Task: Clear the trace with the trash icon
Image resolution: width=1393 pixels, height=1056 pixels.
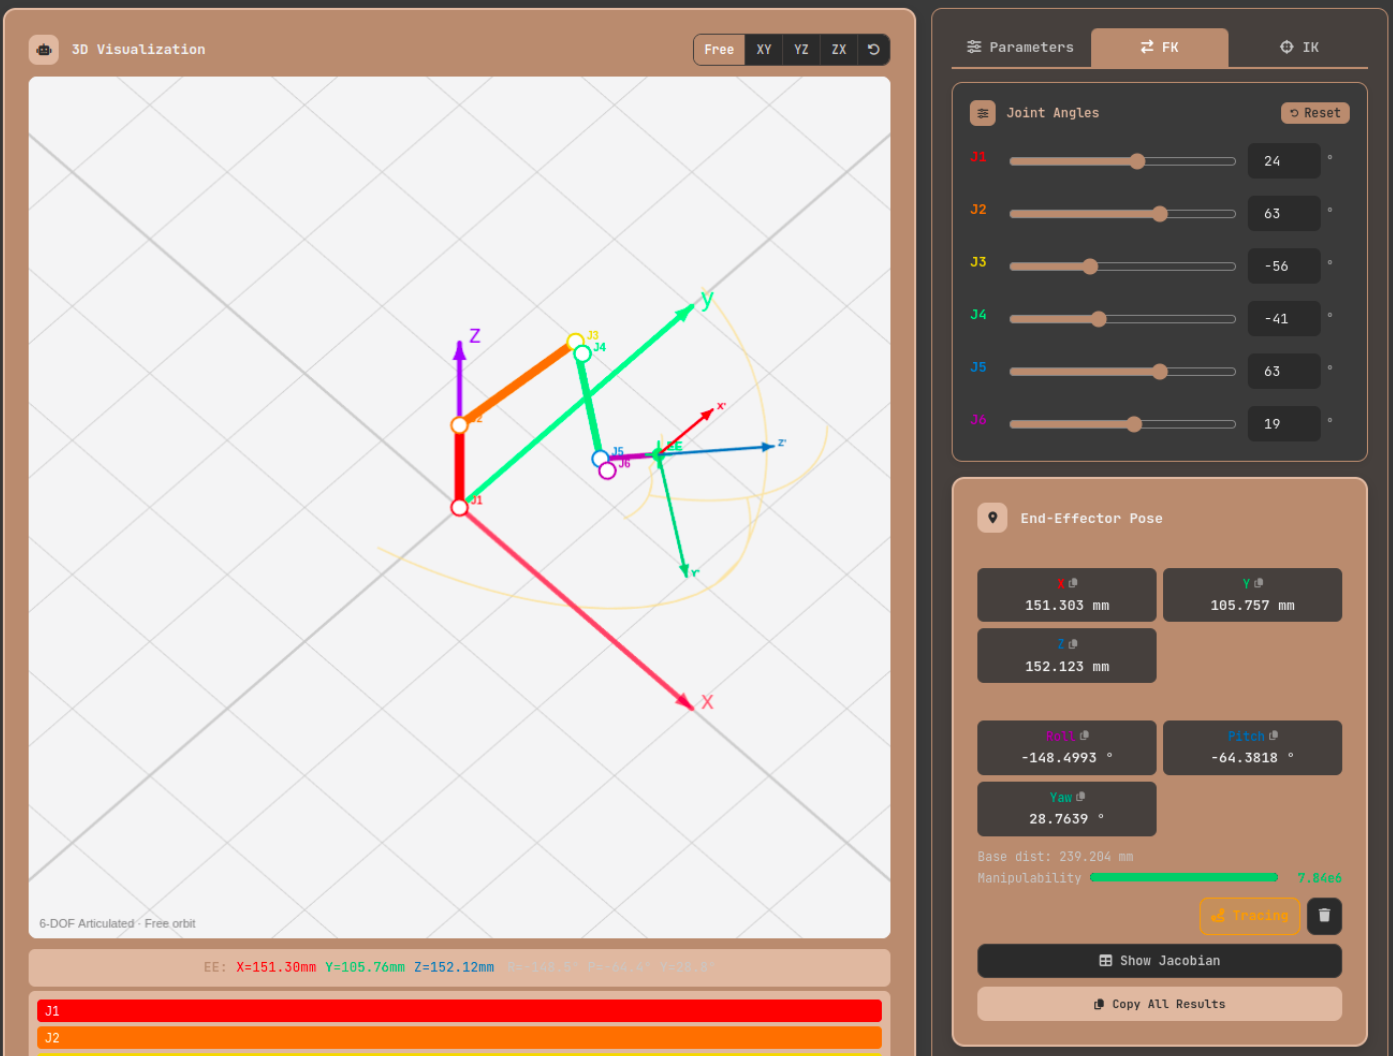Action: pos(1324,916)
